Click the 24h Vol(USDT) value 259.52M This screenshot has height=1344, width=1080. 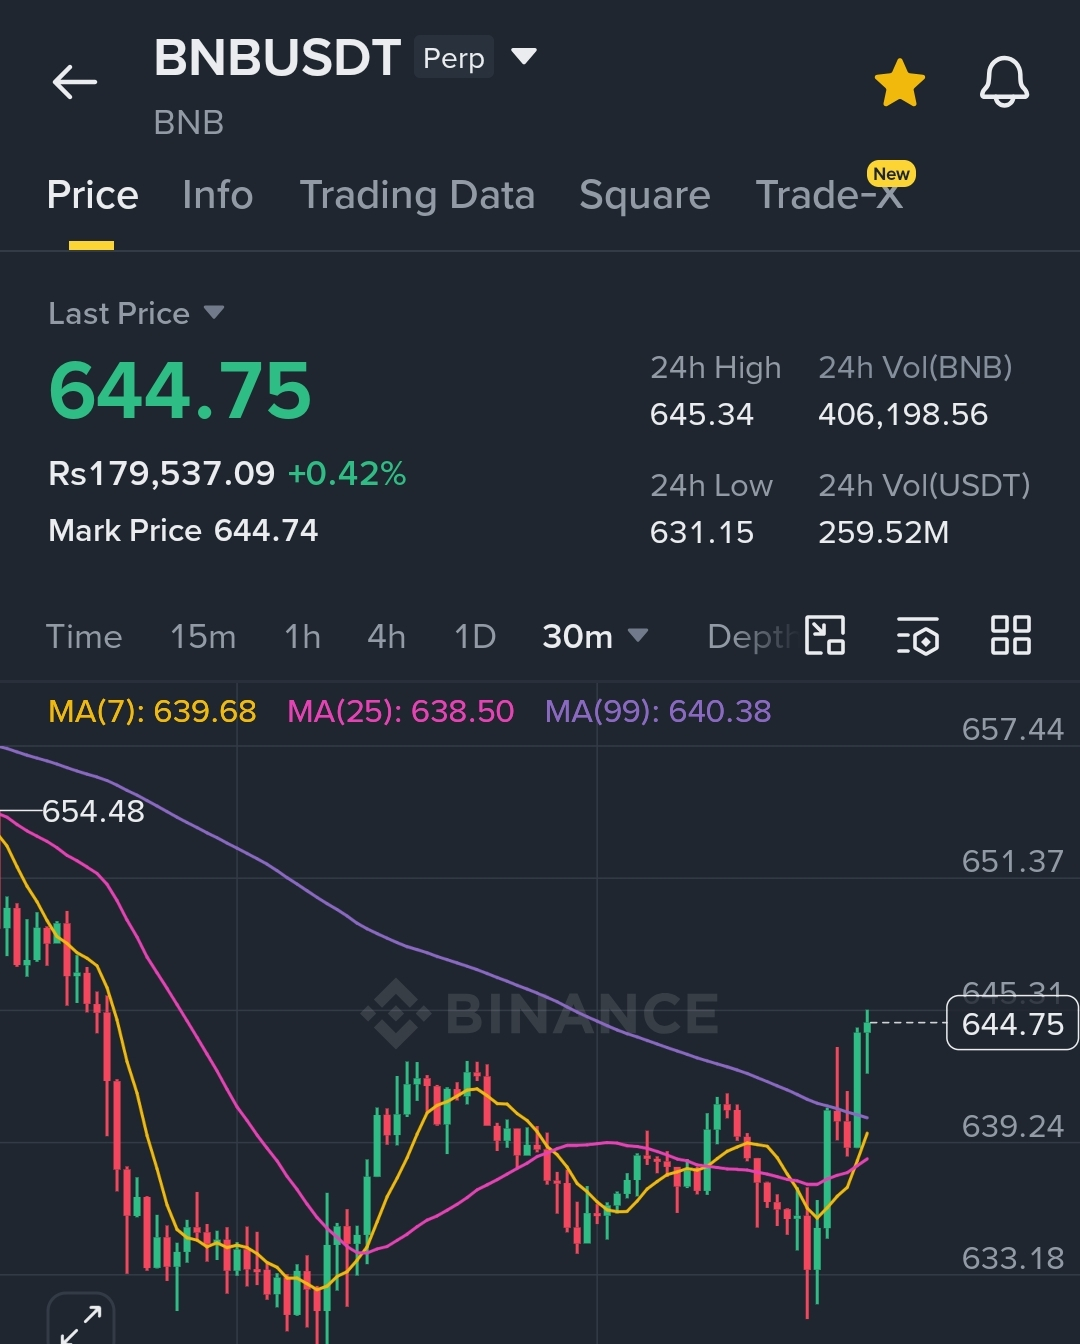pyautogui.click(x=883, y=532)
